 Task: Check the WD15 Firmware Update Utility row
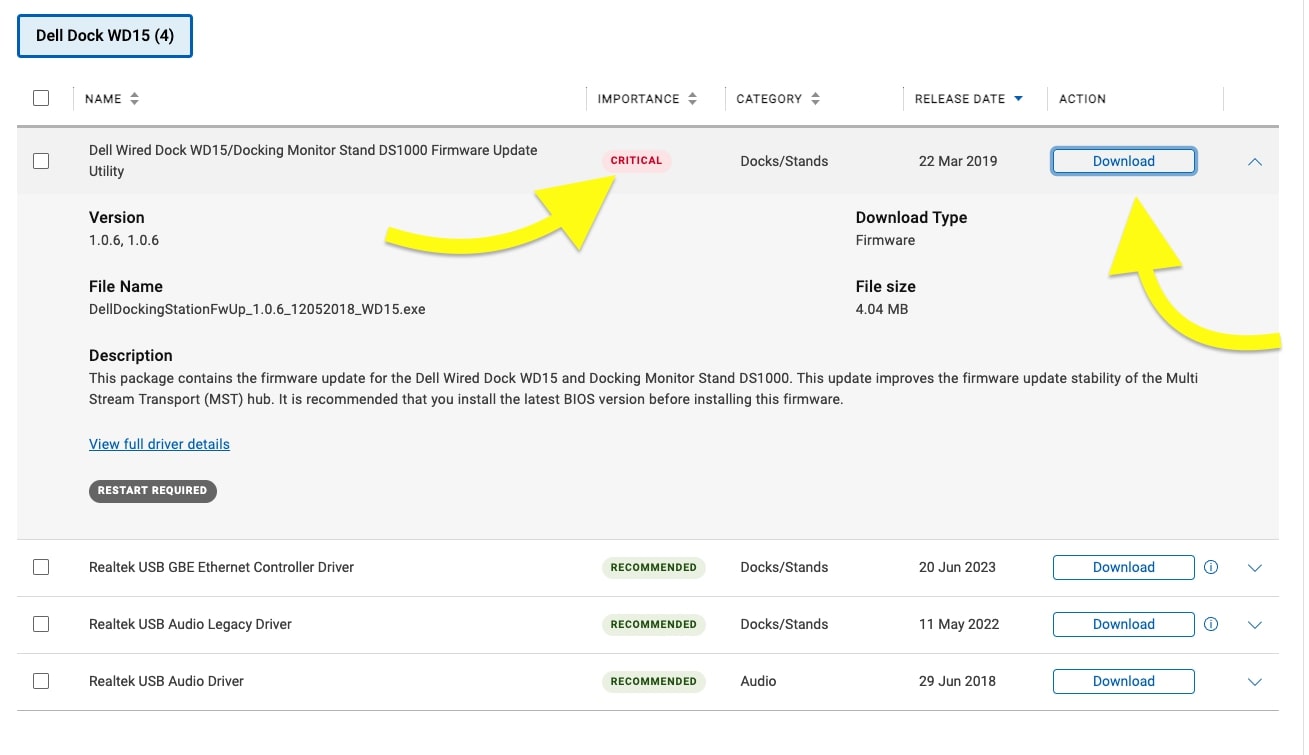point(41,161)
